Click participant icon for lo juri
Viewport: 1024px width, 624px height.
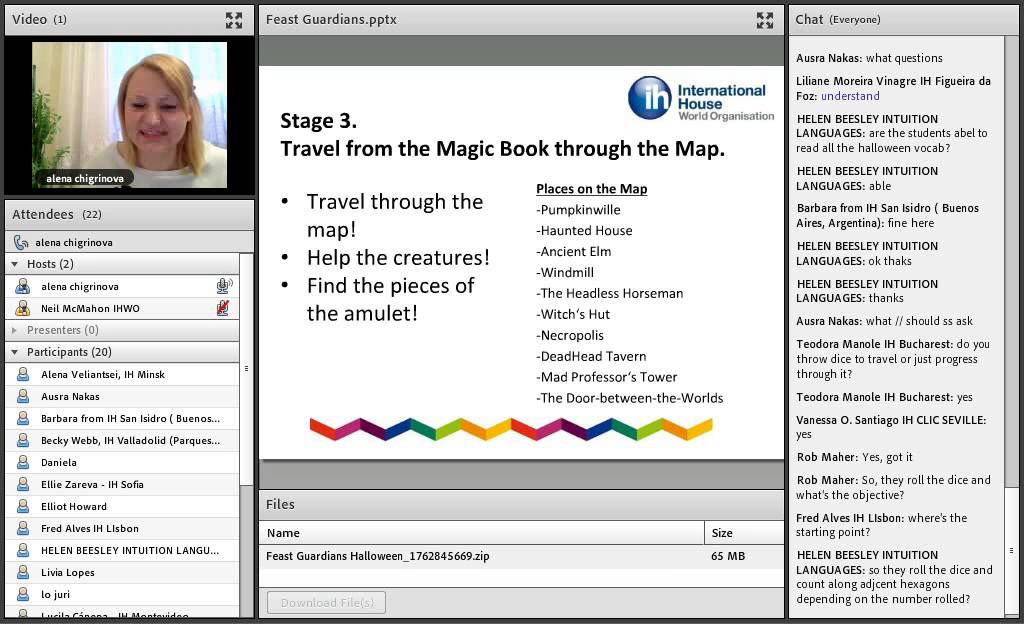[23, 595]
